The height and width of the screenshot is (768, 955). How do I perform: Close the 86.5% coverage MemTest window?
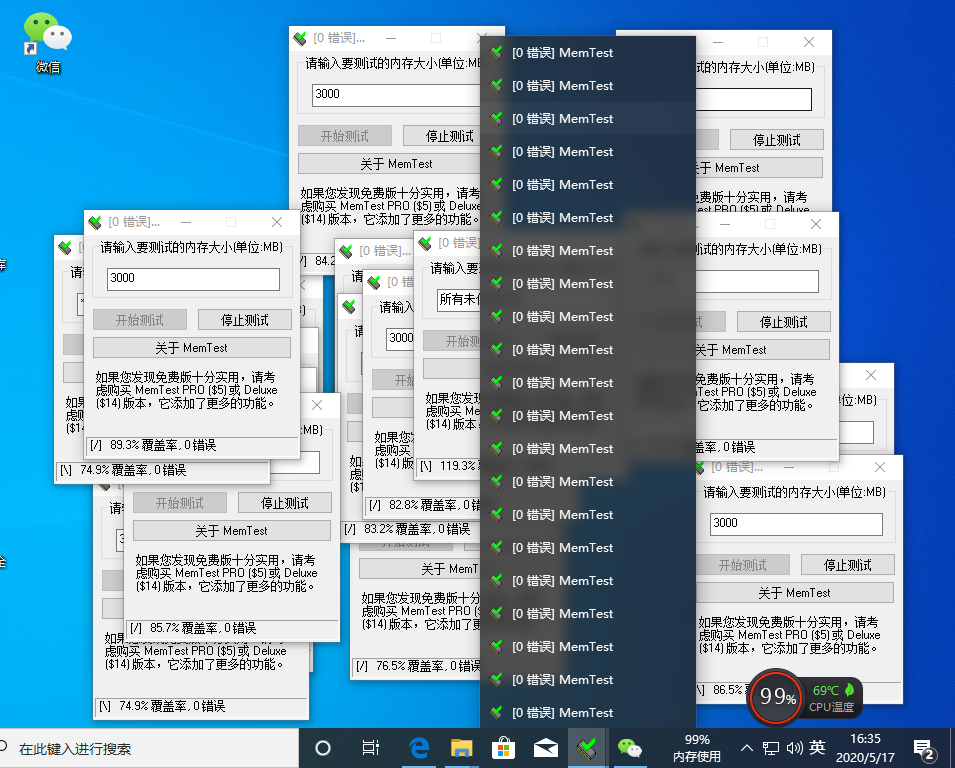[x=879, y=467]
